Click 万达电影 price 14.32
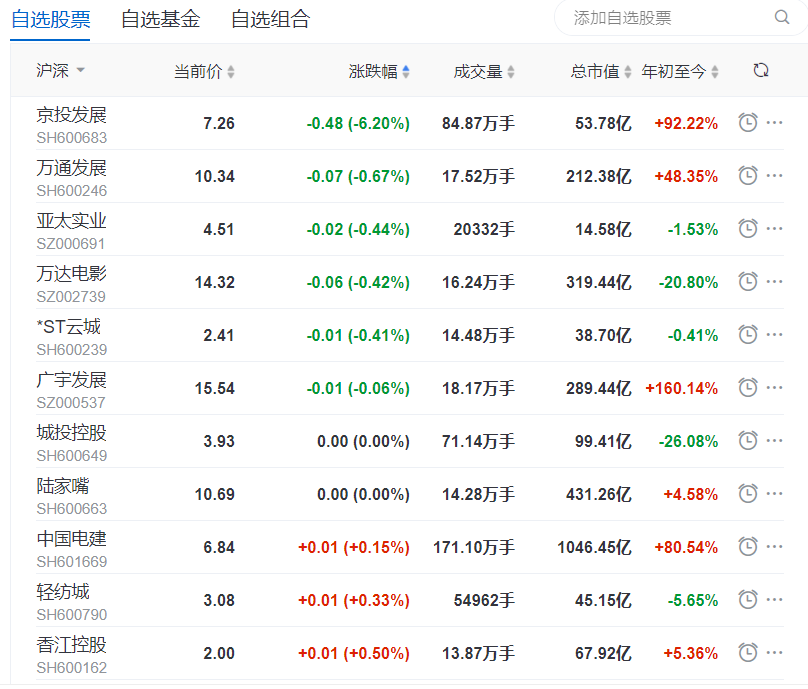 point(214,282)
